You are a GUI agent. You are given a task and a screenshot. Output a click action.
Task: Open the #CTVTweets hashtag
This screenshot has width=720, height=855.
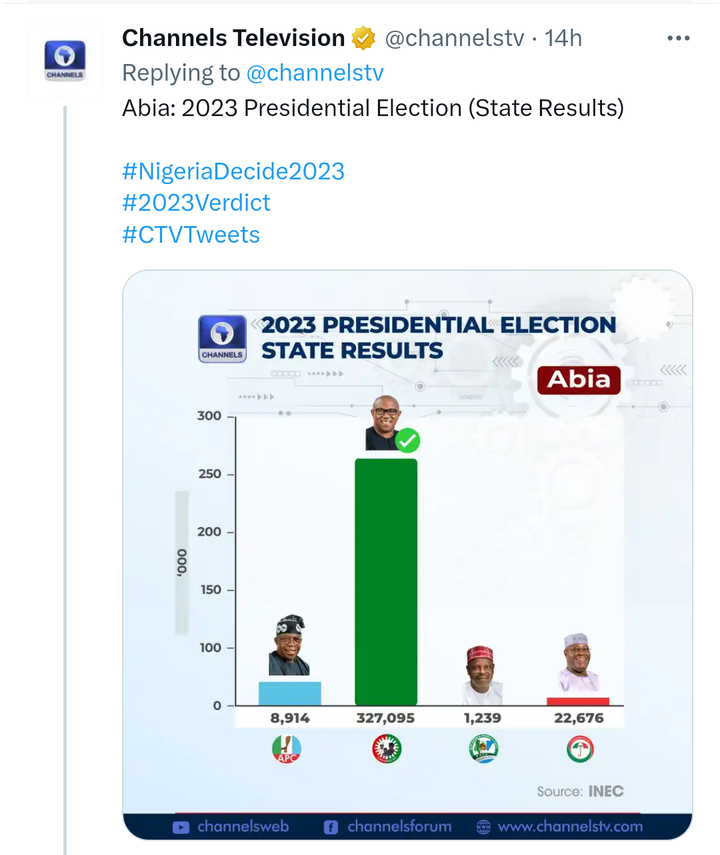[x=191, y=234]
